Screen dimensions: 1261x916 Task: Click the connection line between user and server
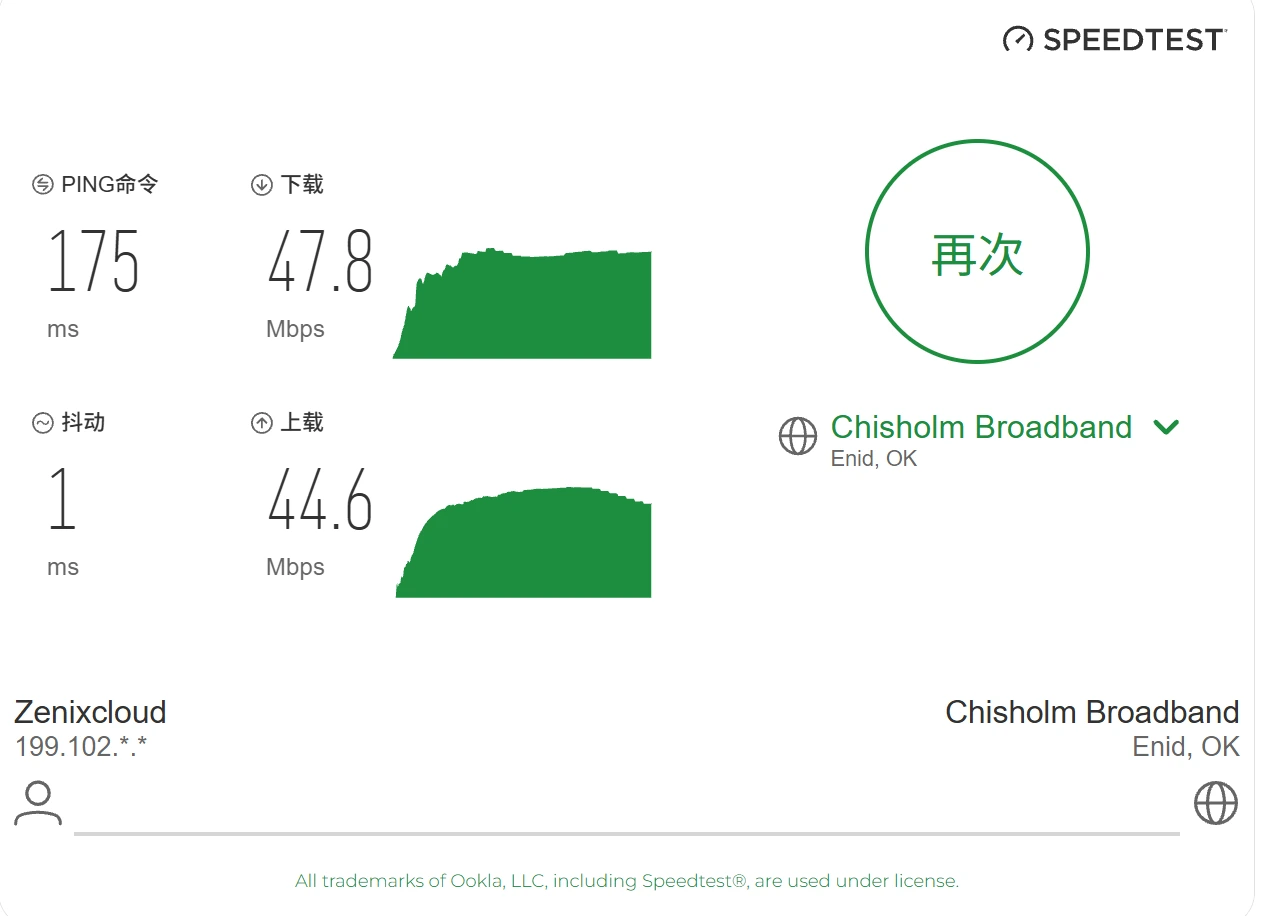(627, 833)
